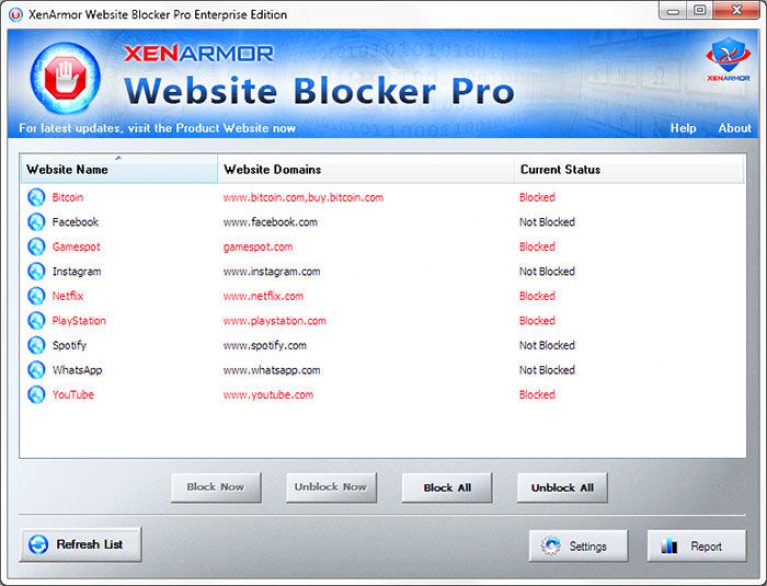
Task: Select the Netflix website name
Action: (68, 296)
